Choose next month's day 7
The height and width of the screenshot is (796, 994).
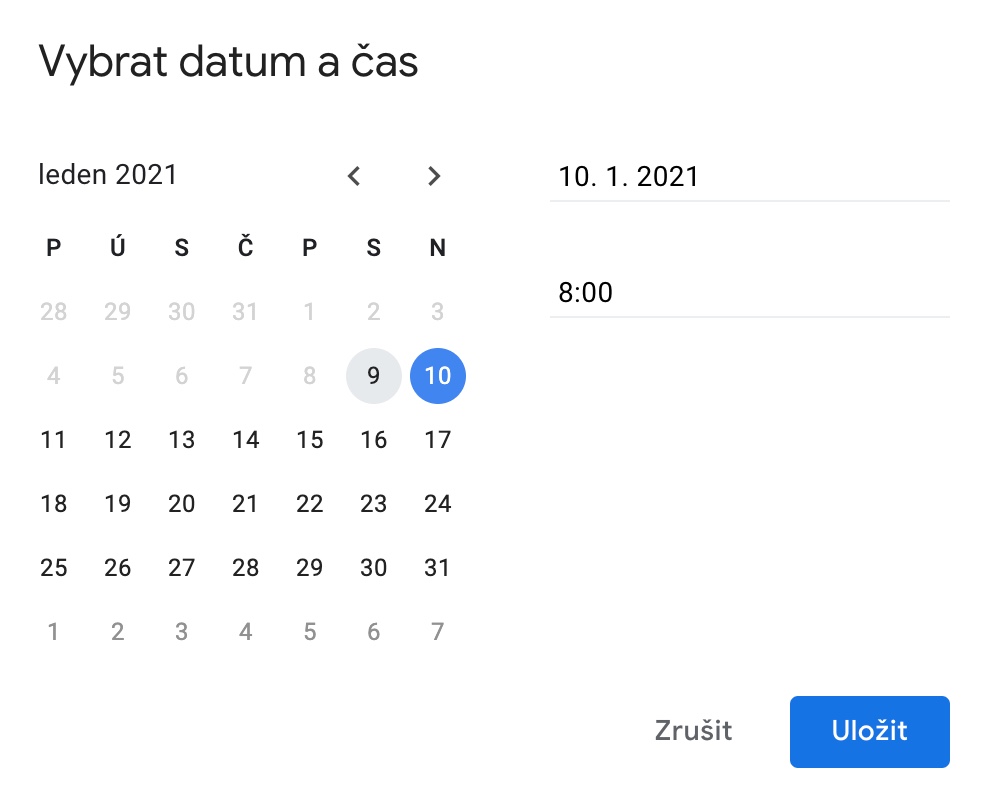[x=438, y=632]
